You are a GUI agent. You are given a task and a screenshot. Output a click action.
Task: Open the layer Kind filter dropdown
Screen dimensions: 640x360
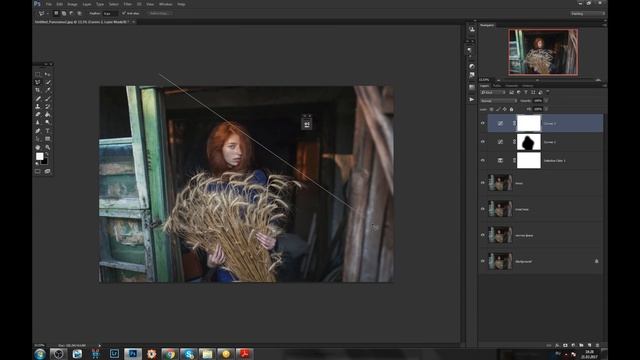click(493, 93)
